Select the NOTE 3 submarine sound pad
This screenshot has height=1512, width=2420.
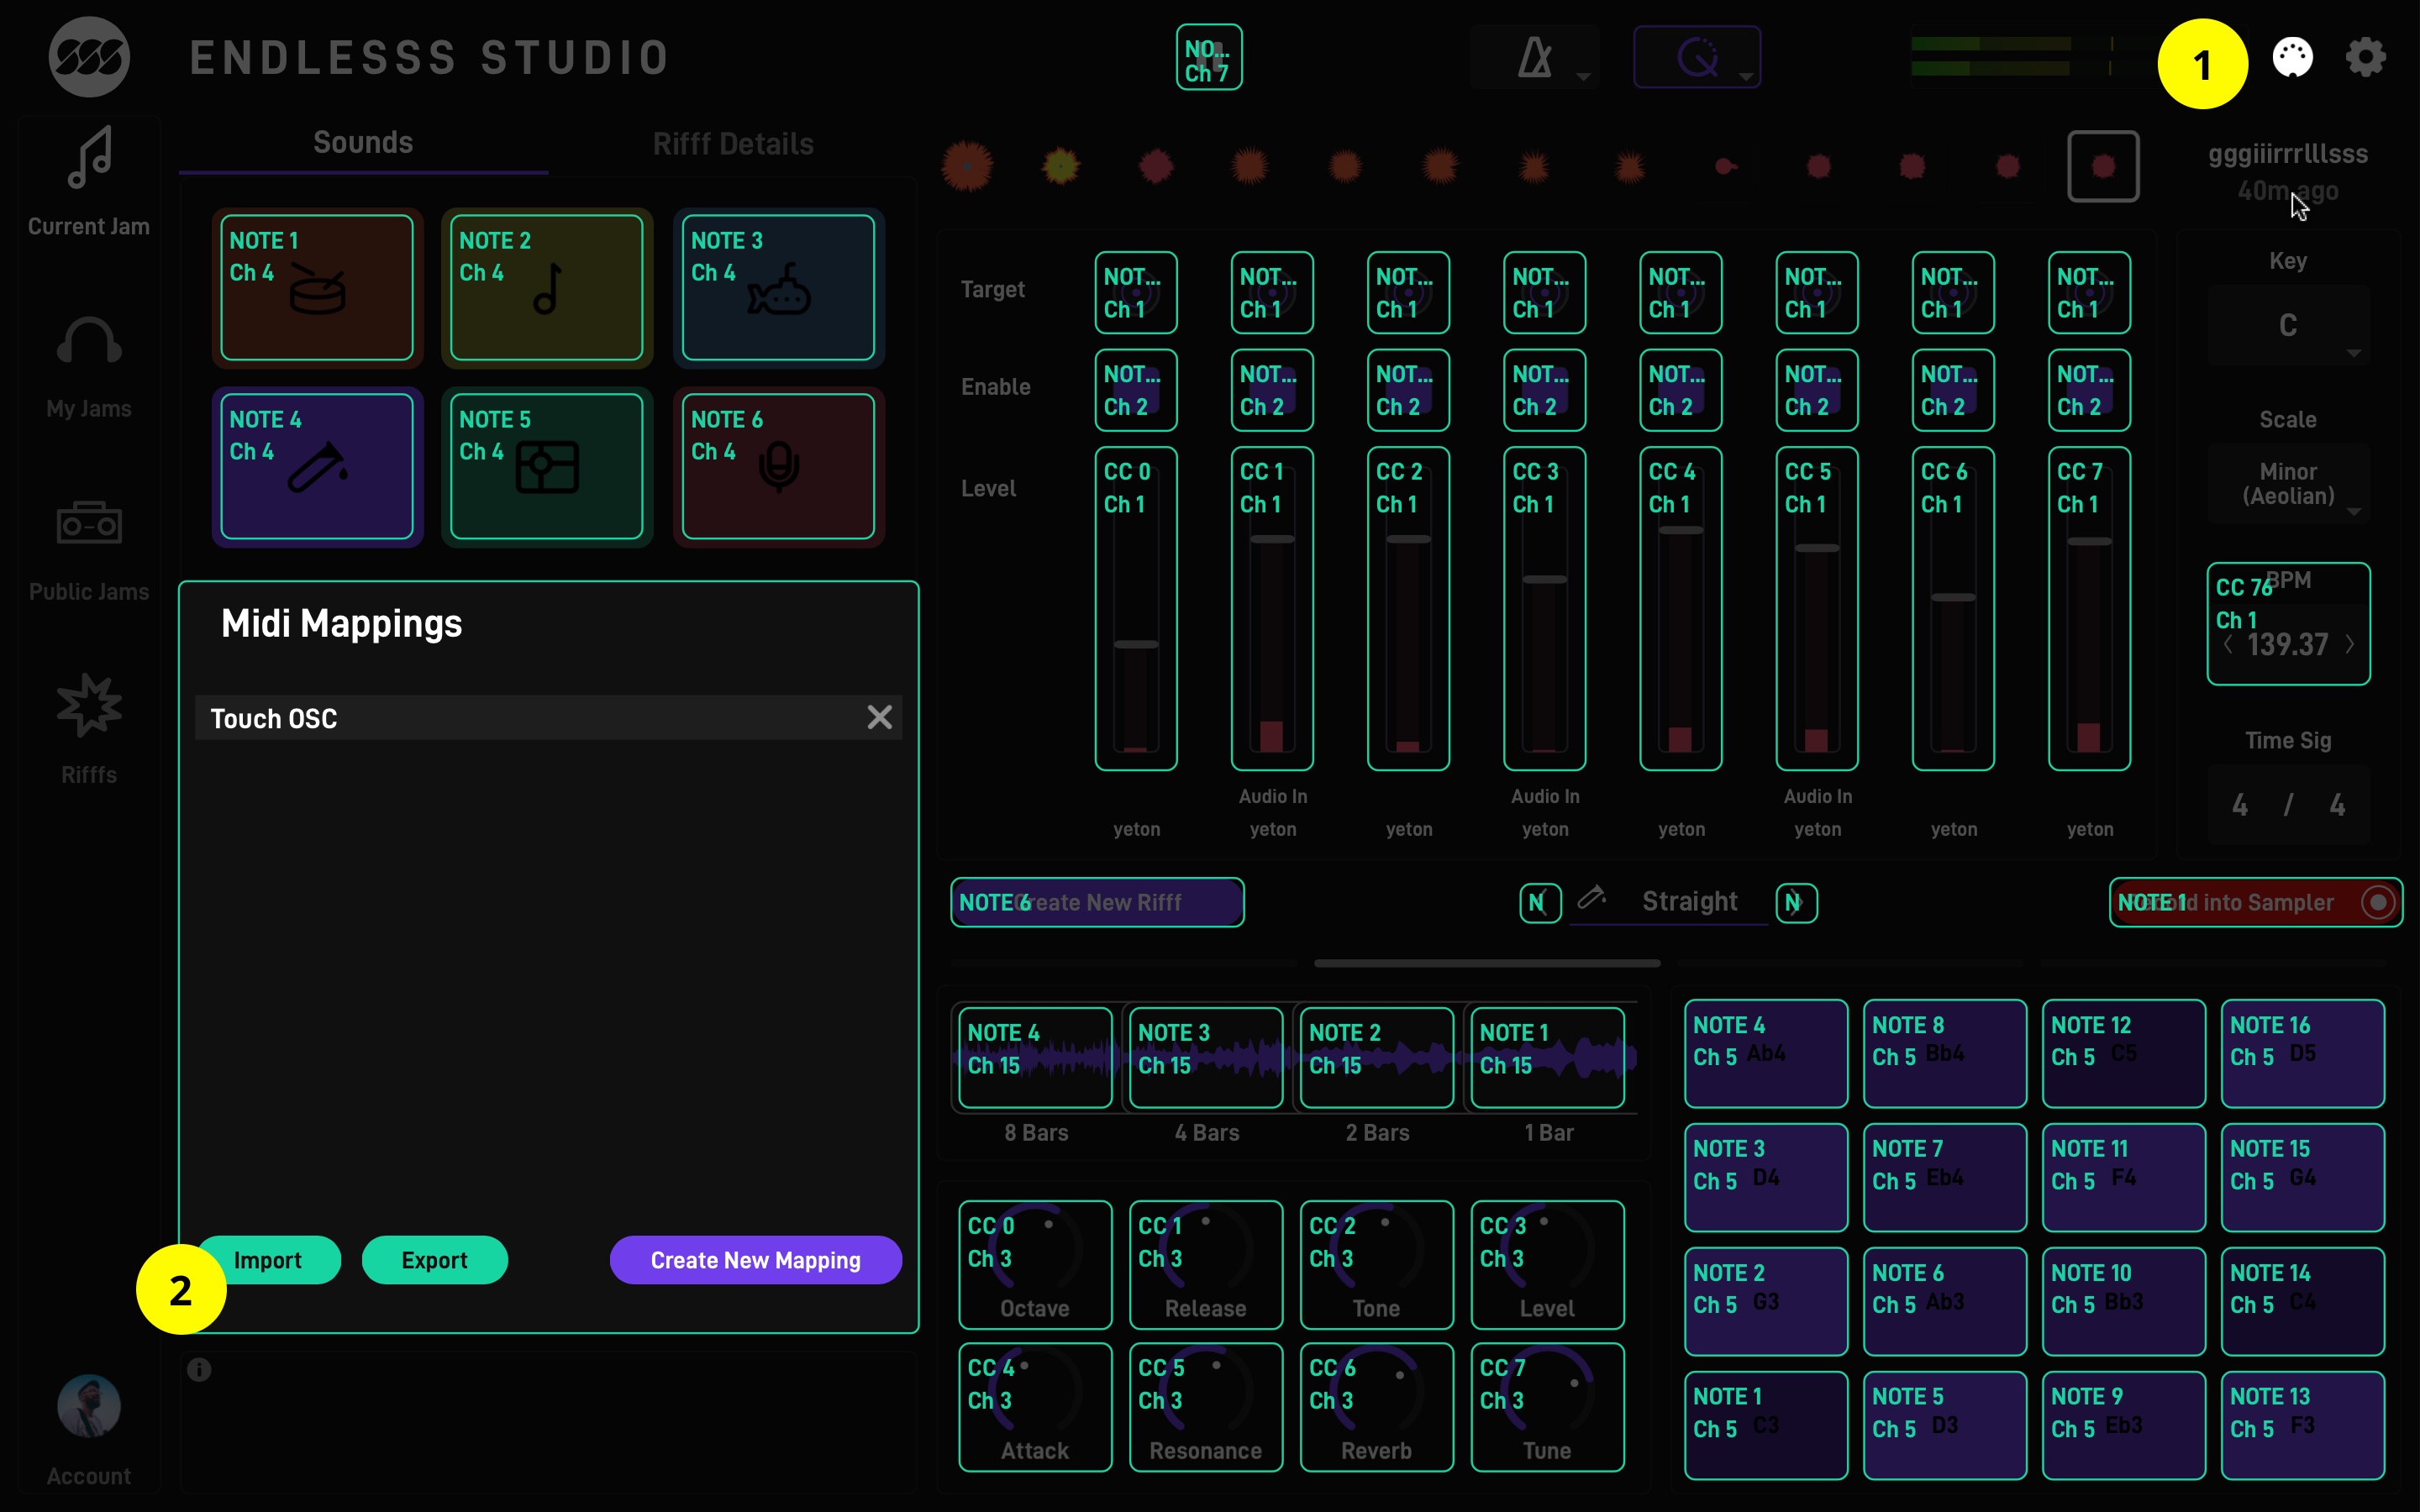coord(778,288)
